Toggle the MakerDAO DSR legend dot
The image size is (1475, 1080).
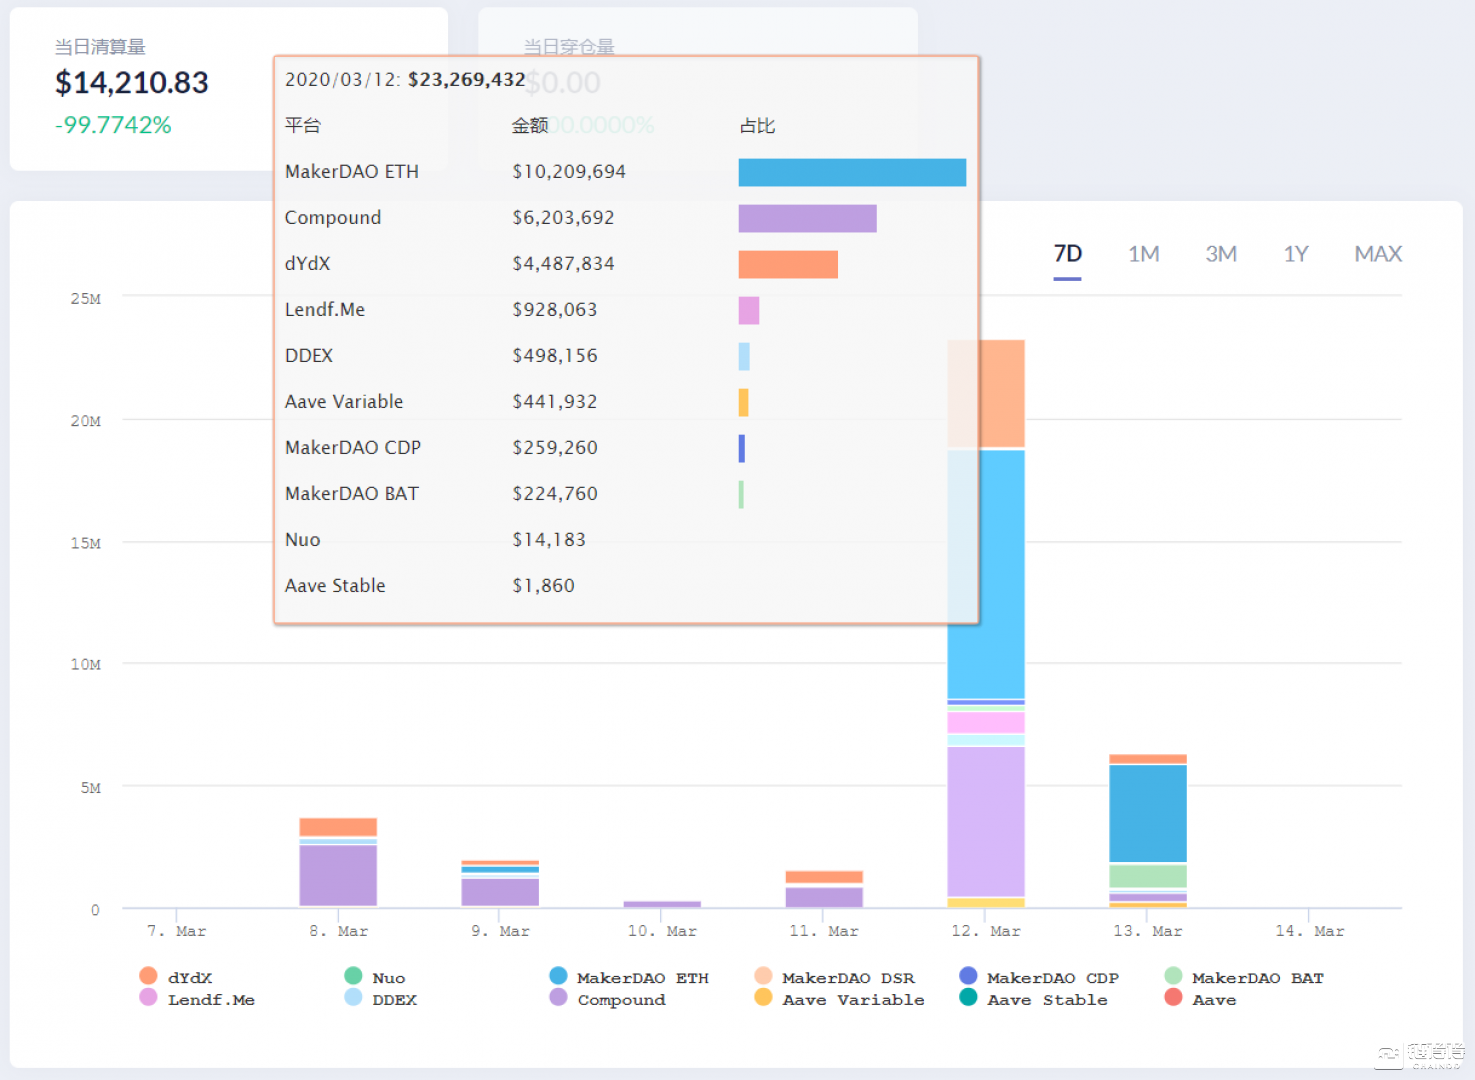coord(763,976)
